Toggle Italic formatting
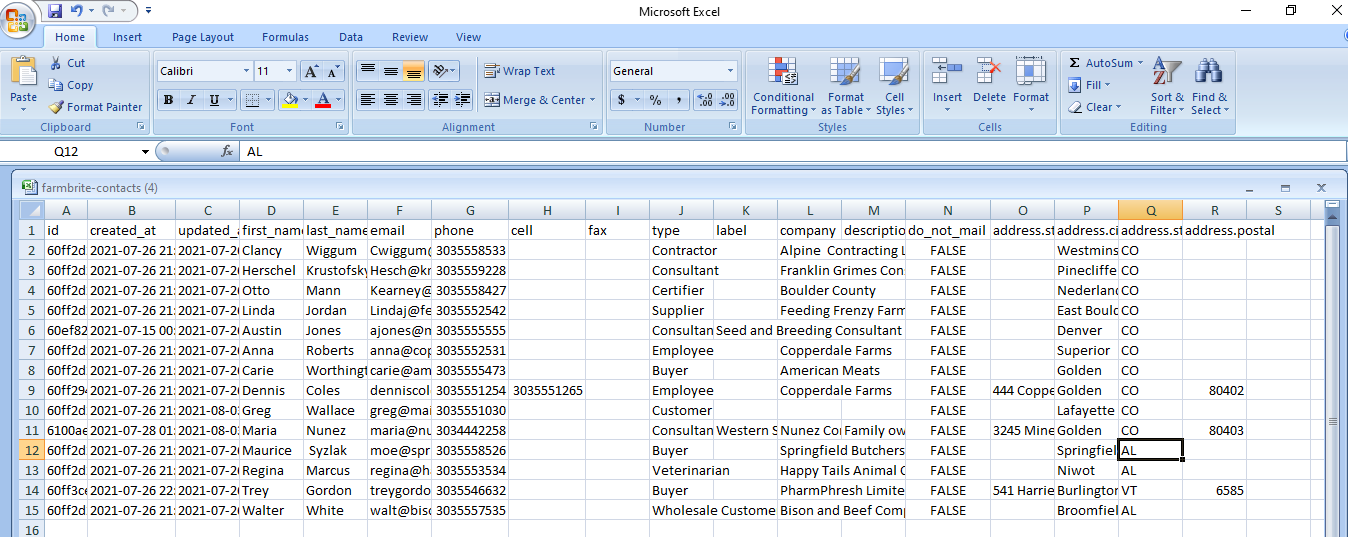This screenshot has height=537, width=1348. tap(191, 100)
